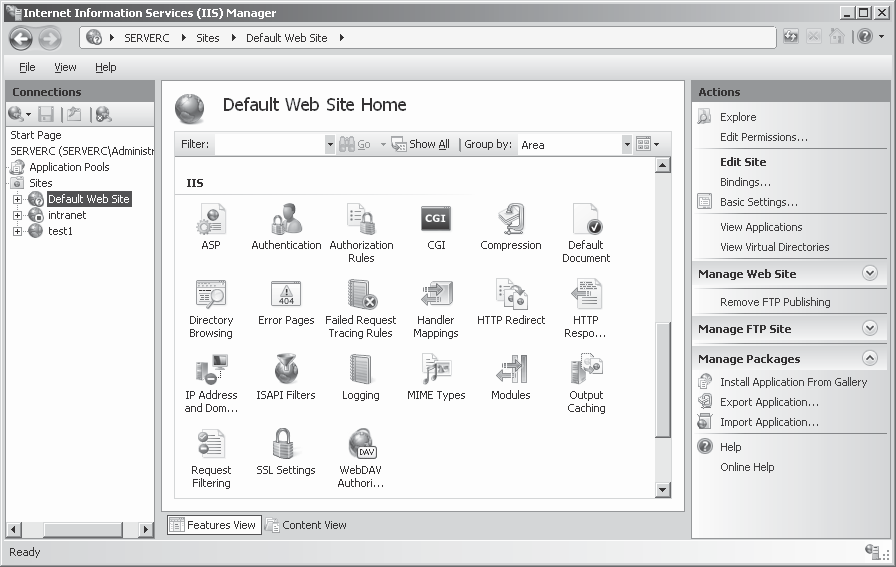Viewport: 896px width, 567px height.
Task: Click Explore in Actions pane
Action: [x=738, y=117]
